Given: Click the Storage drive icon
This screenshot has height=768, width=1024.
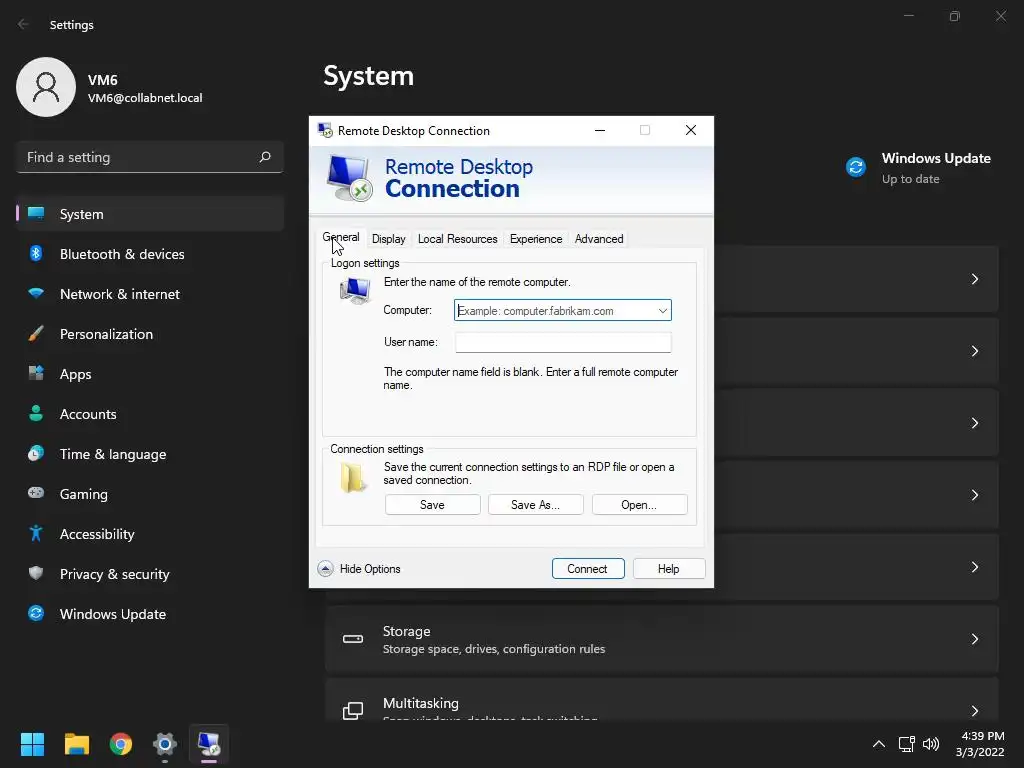Looking at the screenshot, I should coord(353,639).
